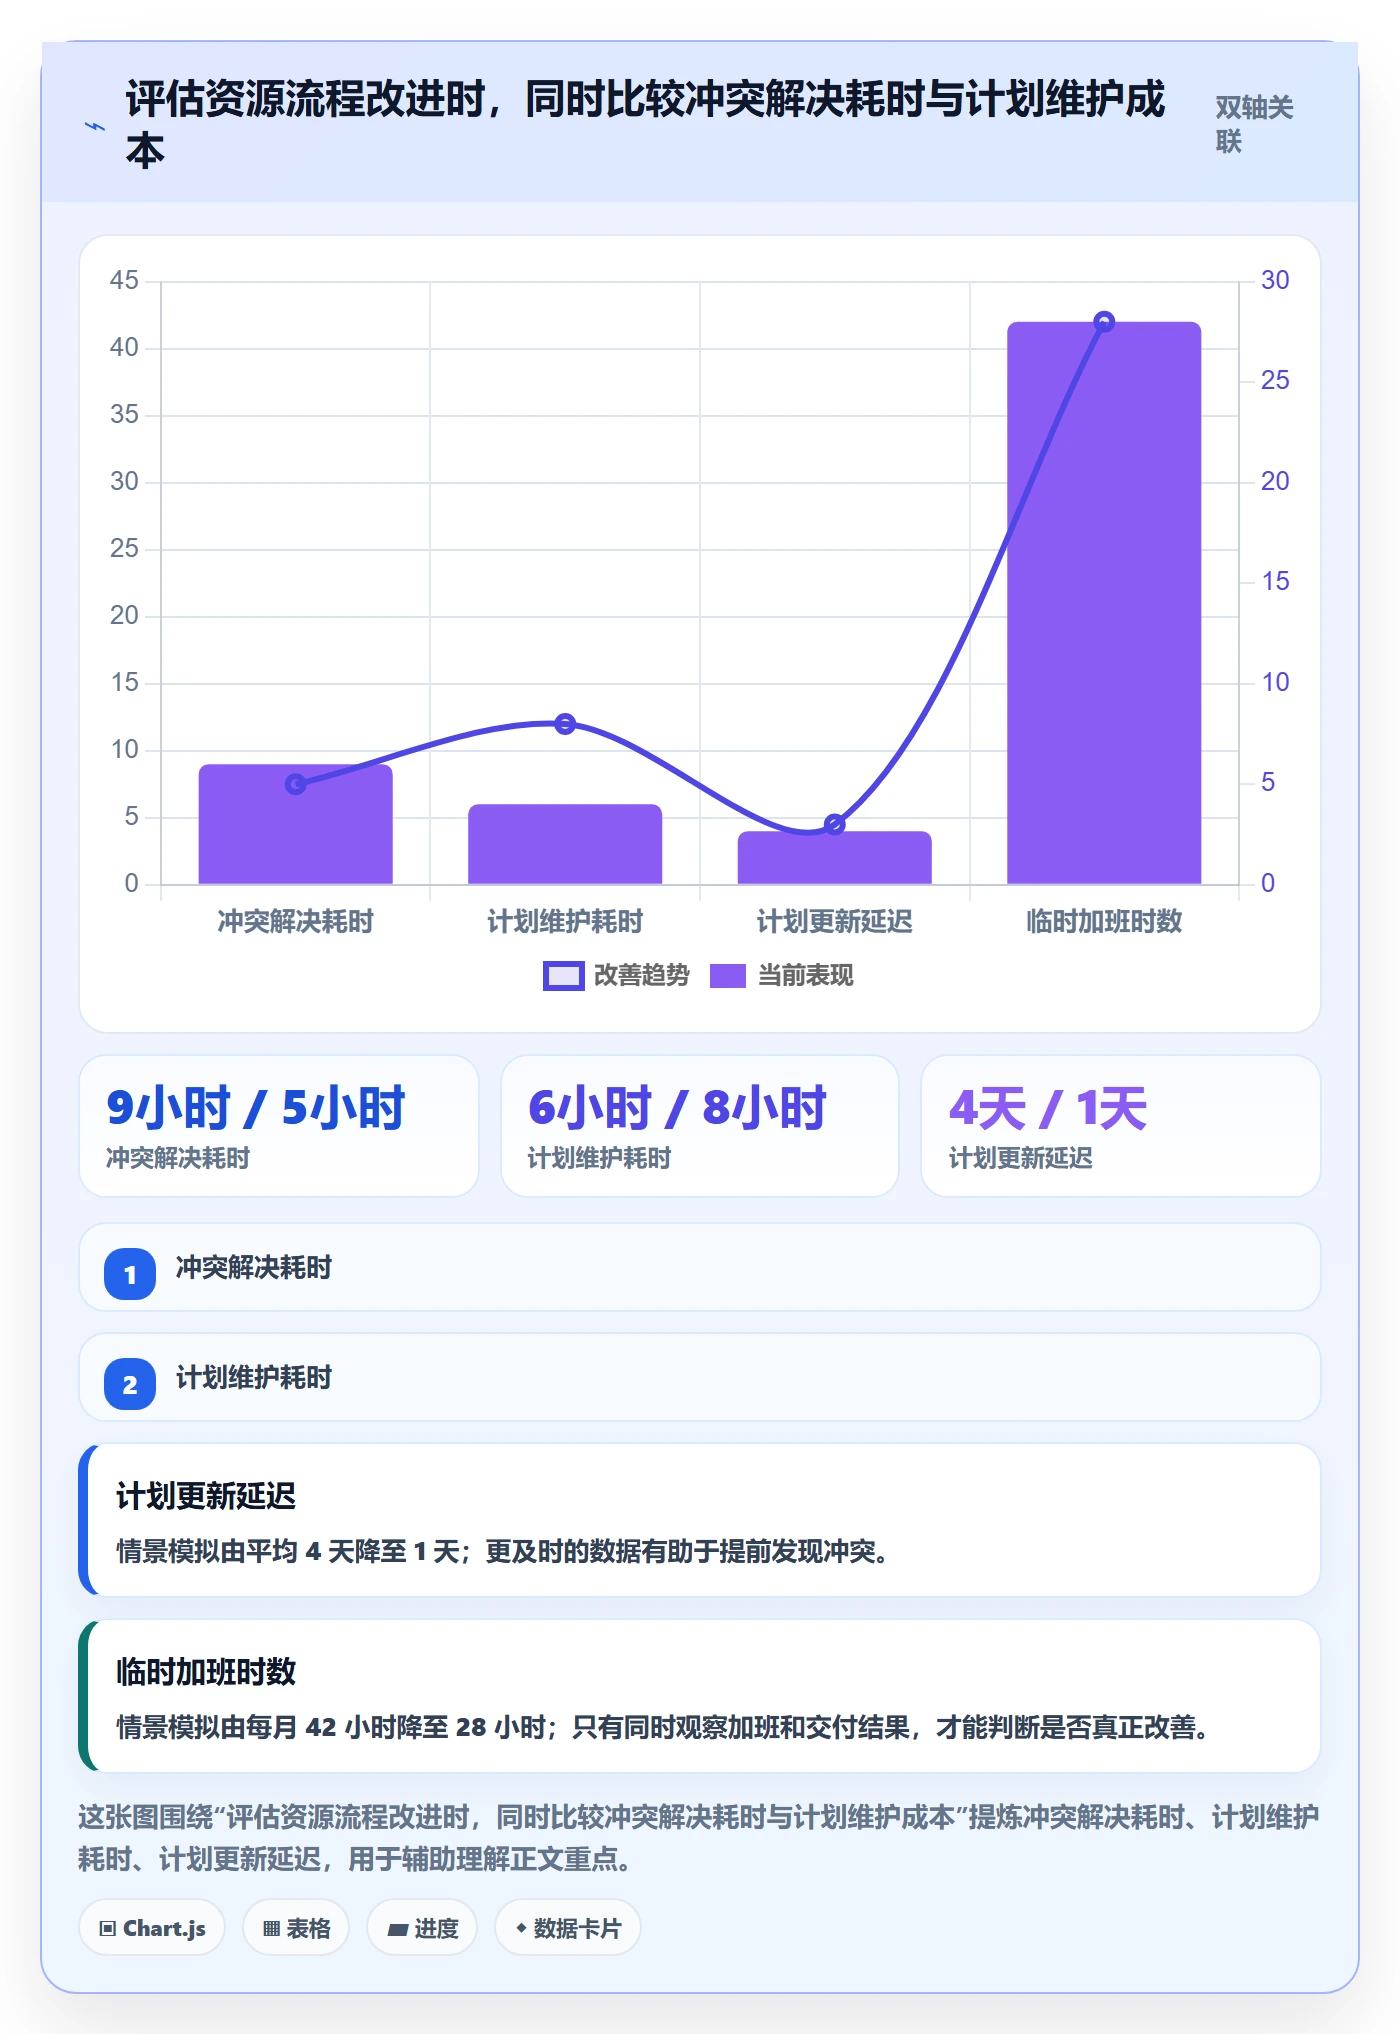Screen dimensions: 1400x2034
Task: Click the 6小时 / 8小时 data card
Action: [700, 1126]
